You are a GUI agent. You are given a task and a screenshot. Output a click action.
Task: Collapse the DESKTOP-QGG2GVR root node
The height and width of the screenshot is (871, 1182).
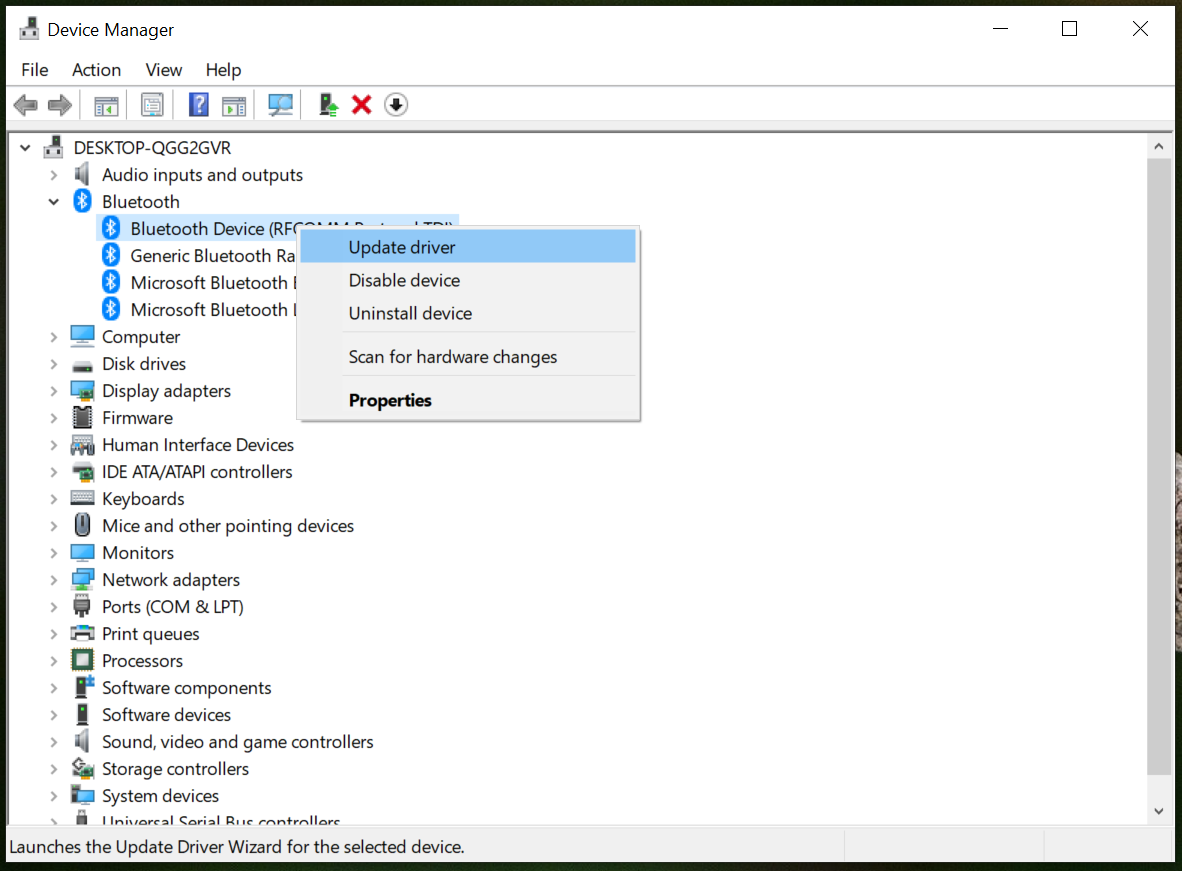point(26,148)
